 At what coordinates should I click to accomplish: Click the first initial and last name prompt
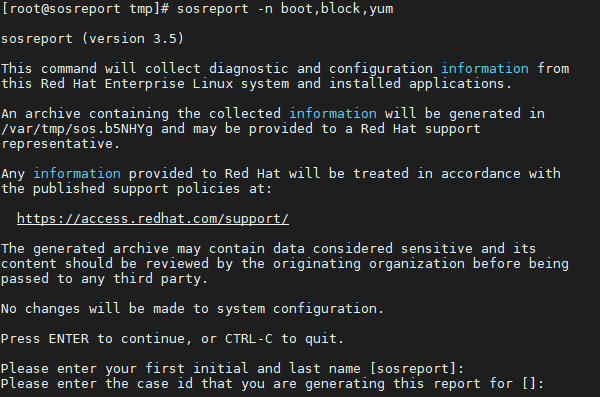(x=232, y=369)
